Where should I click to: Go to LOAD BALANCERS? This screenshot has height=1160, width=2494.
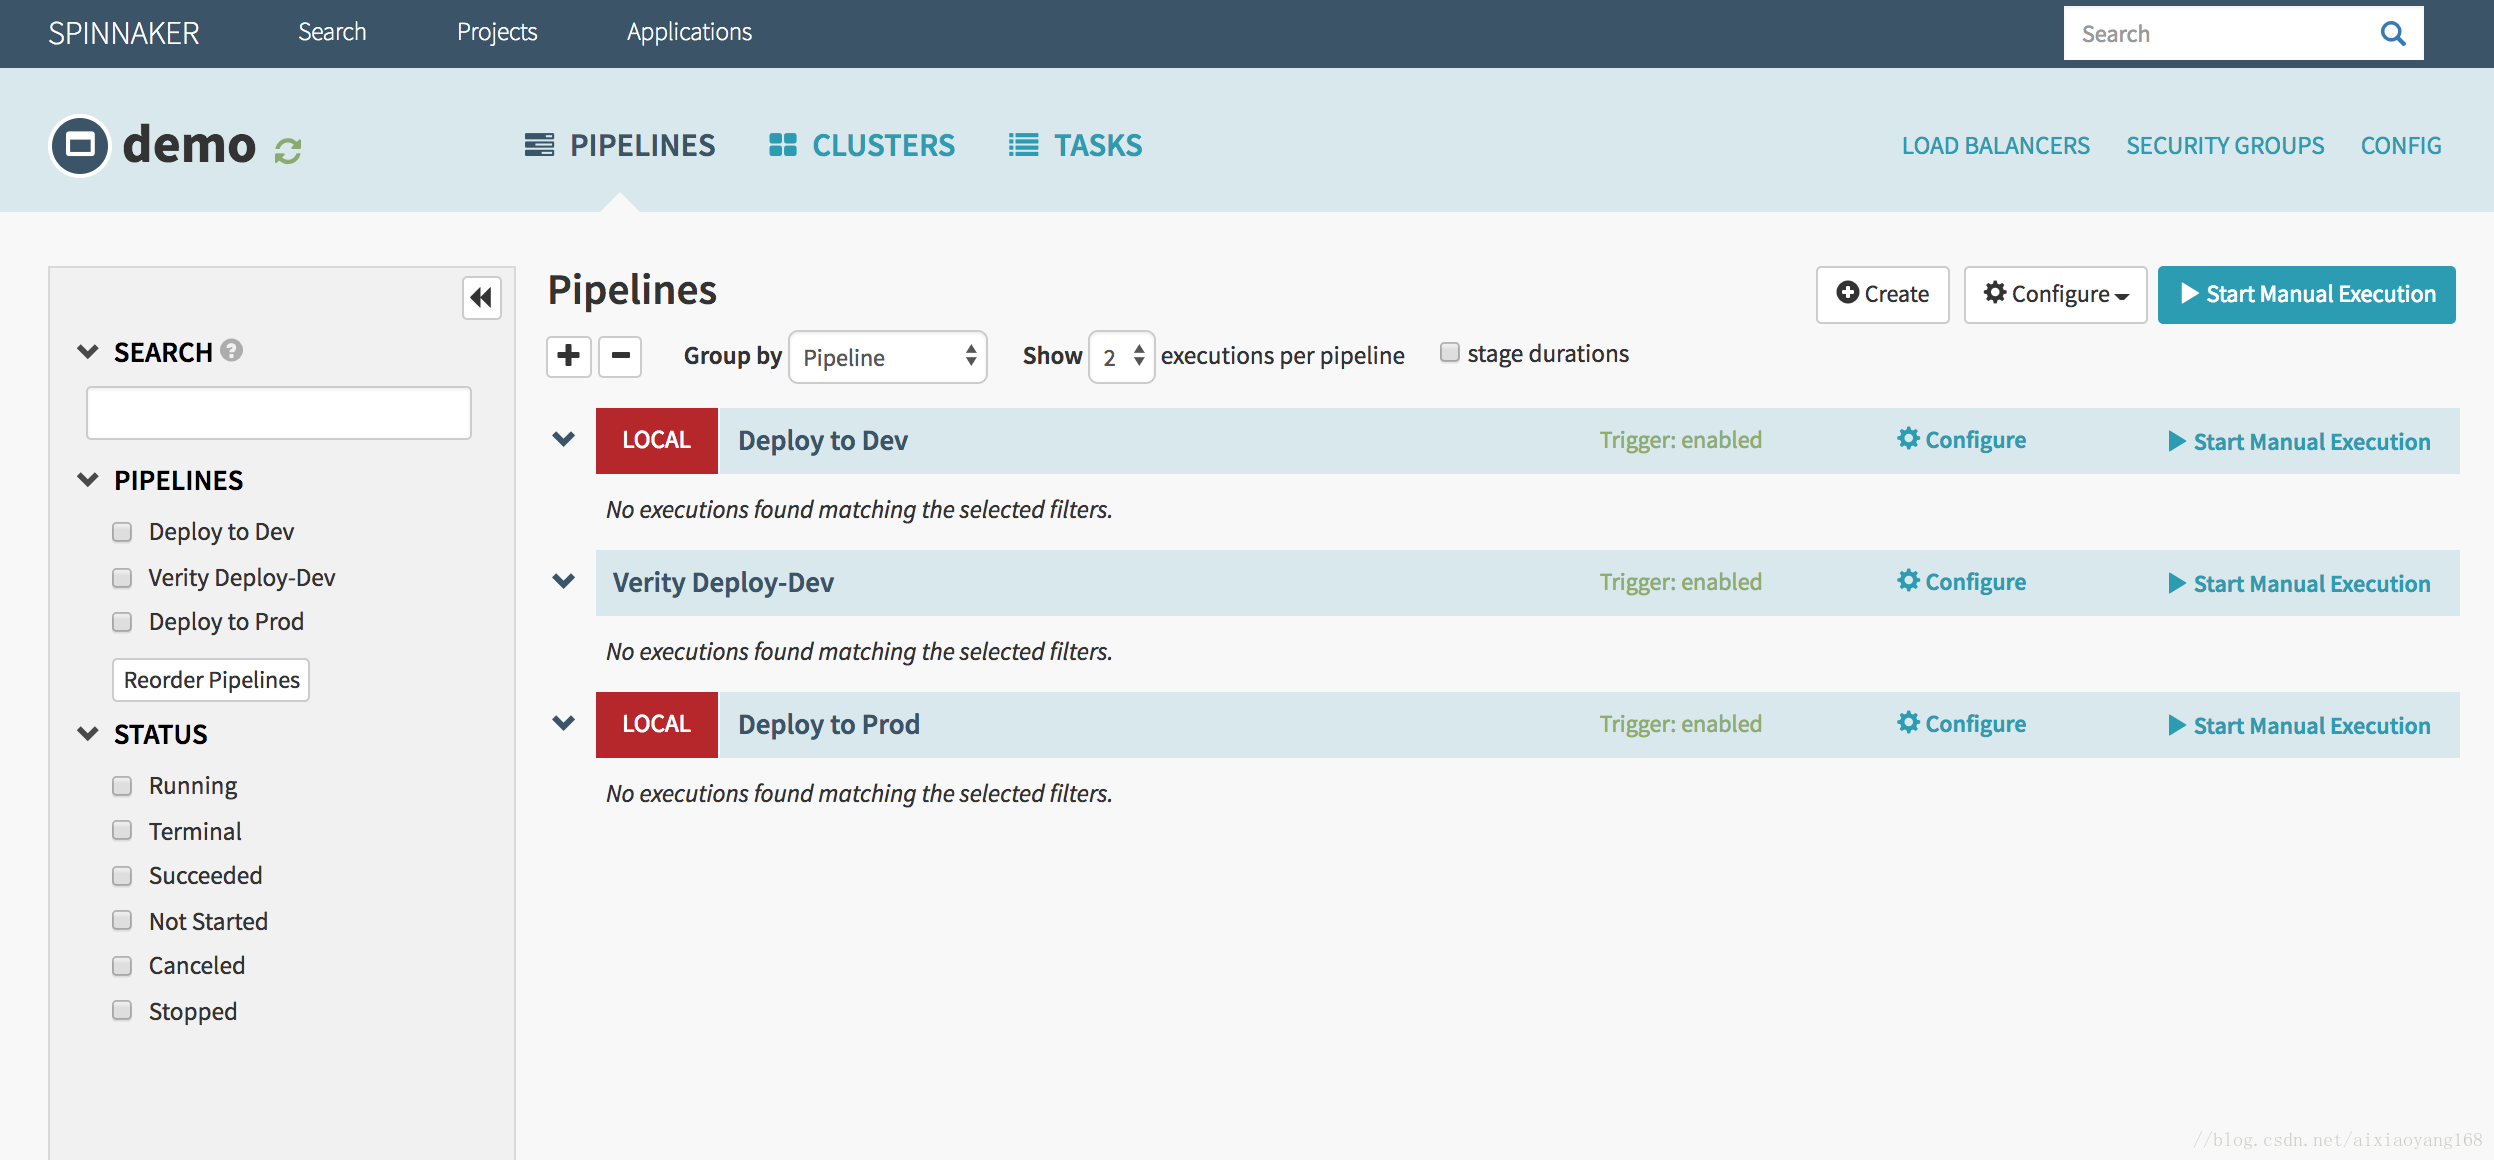pos(1995,146)
